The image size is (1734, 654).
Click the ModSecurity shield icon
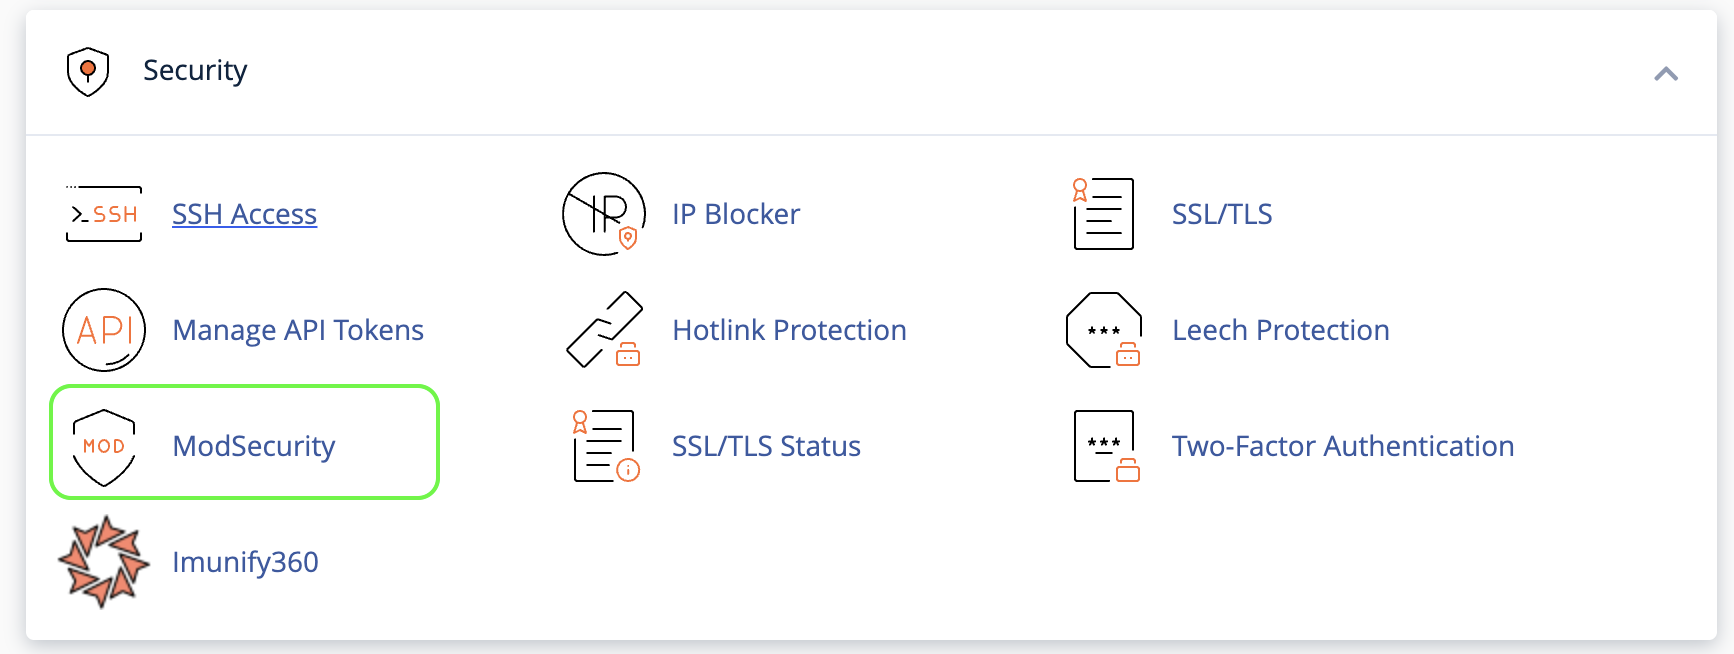(x=104, y=446)
